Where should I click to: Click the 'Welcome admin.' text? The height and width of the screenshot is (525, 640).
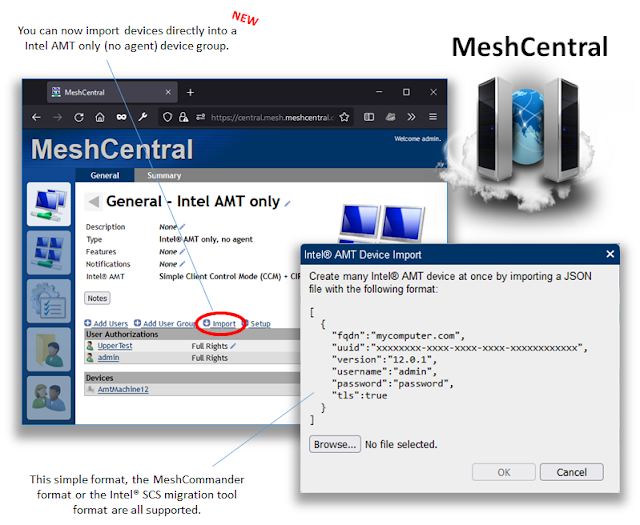[x=418, y=139]
